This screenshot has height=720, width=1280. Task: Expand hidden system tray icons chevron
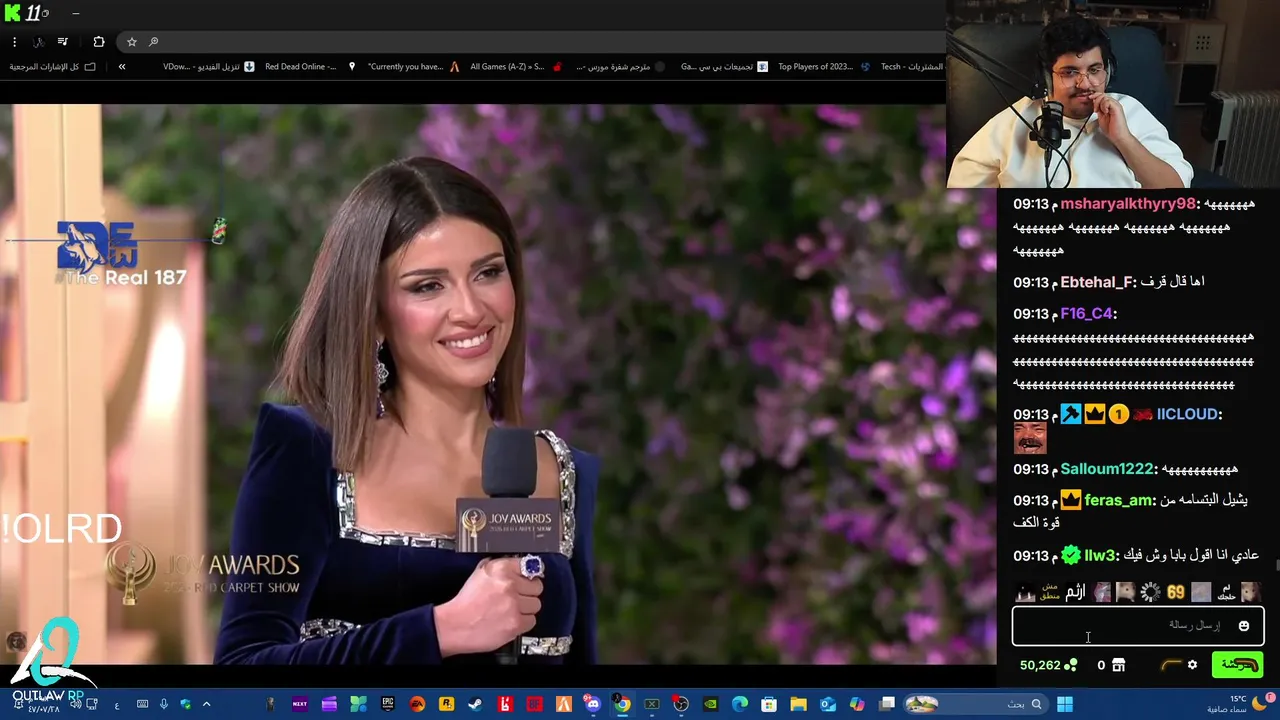(207, 704)
